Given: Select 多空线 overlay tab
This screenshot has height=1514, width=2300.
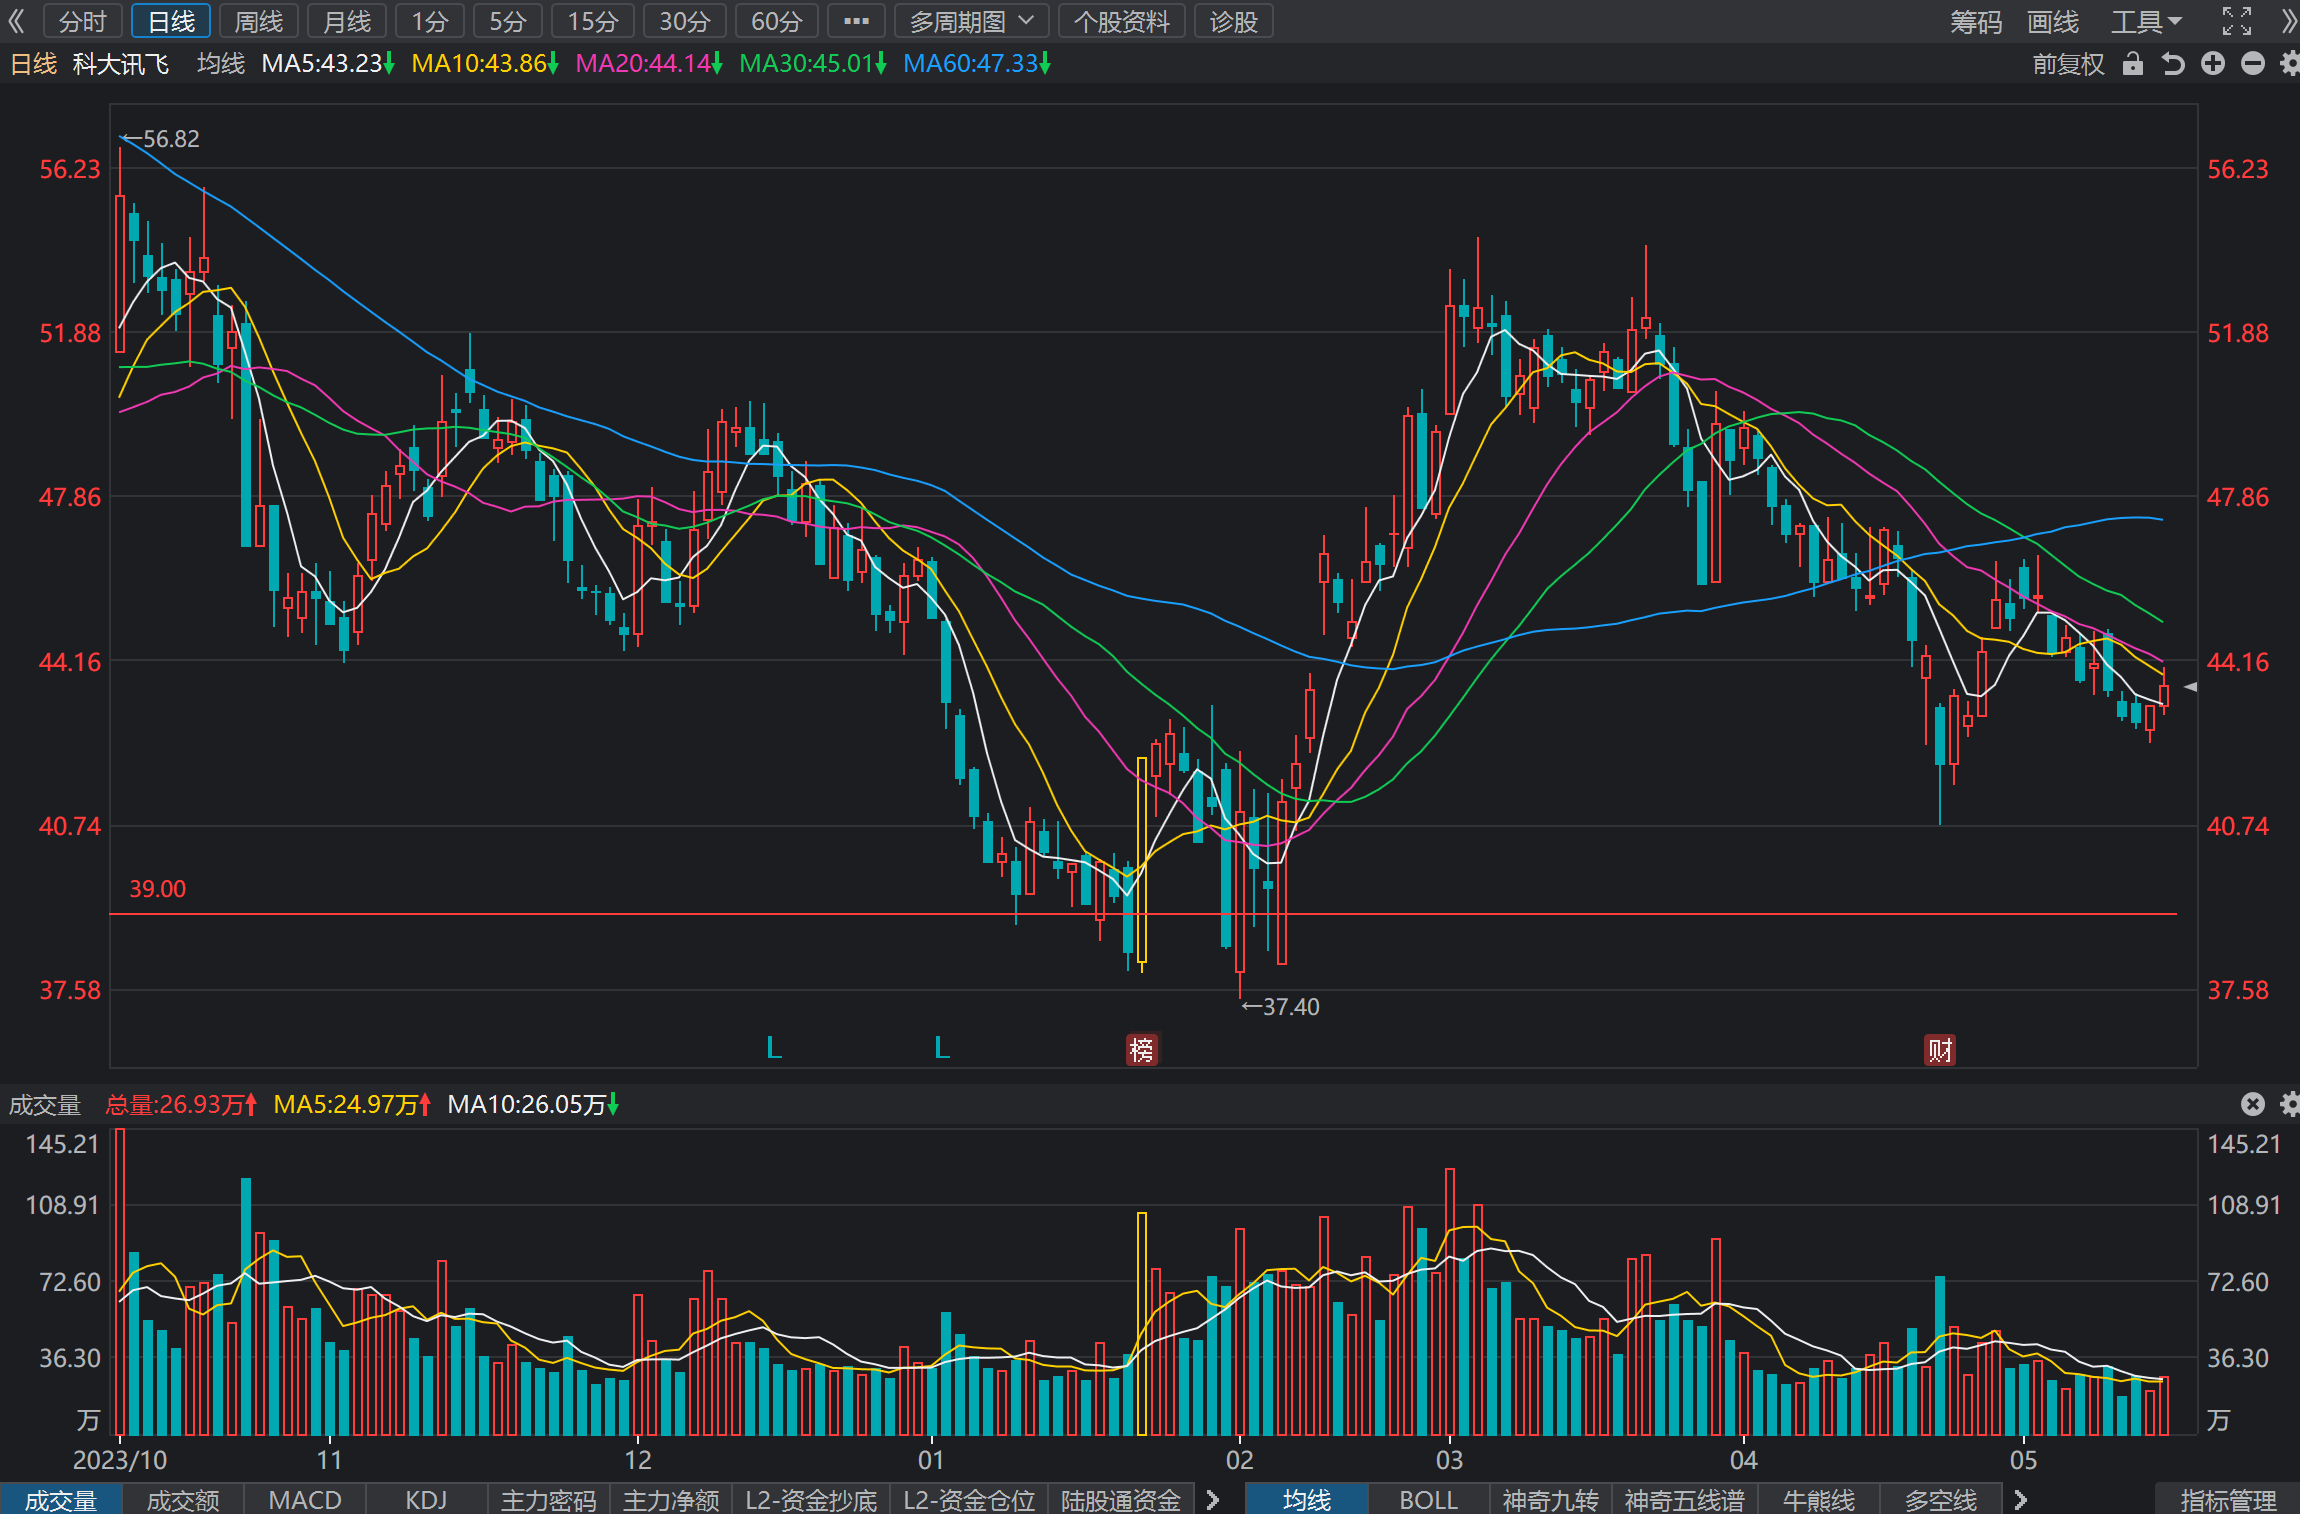Looking at the screenshot, I should 1941,1500.
